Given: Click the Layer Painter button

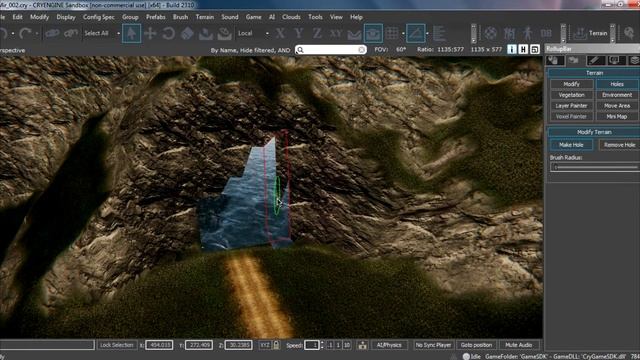Looking at the screenshot, I should pyautogui.click(x=571, y=106).
